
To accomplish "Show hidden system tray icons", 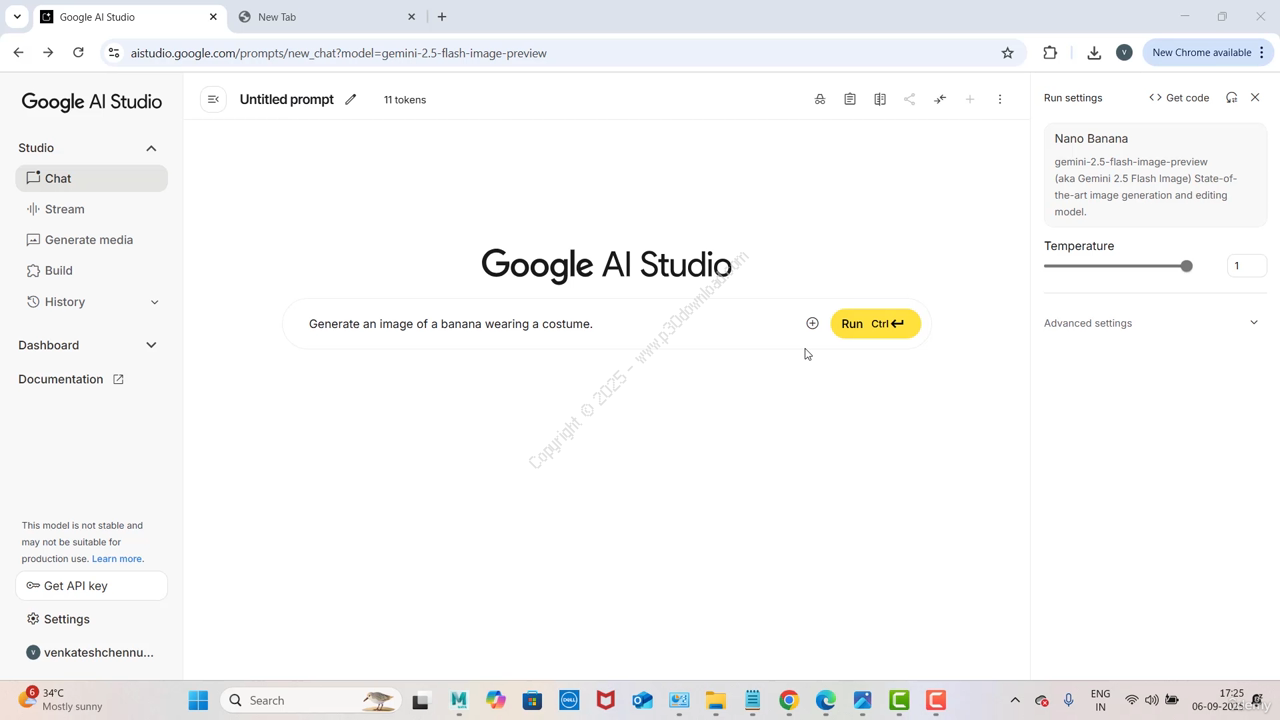I will (x=1015, y=700).
